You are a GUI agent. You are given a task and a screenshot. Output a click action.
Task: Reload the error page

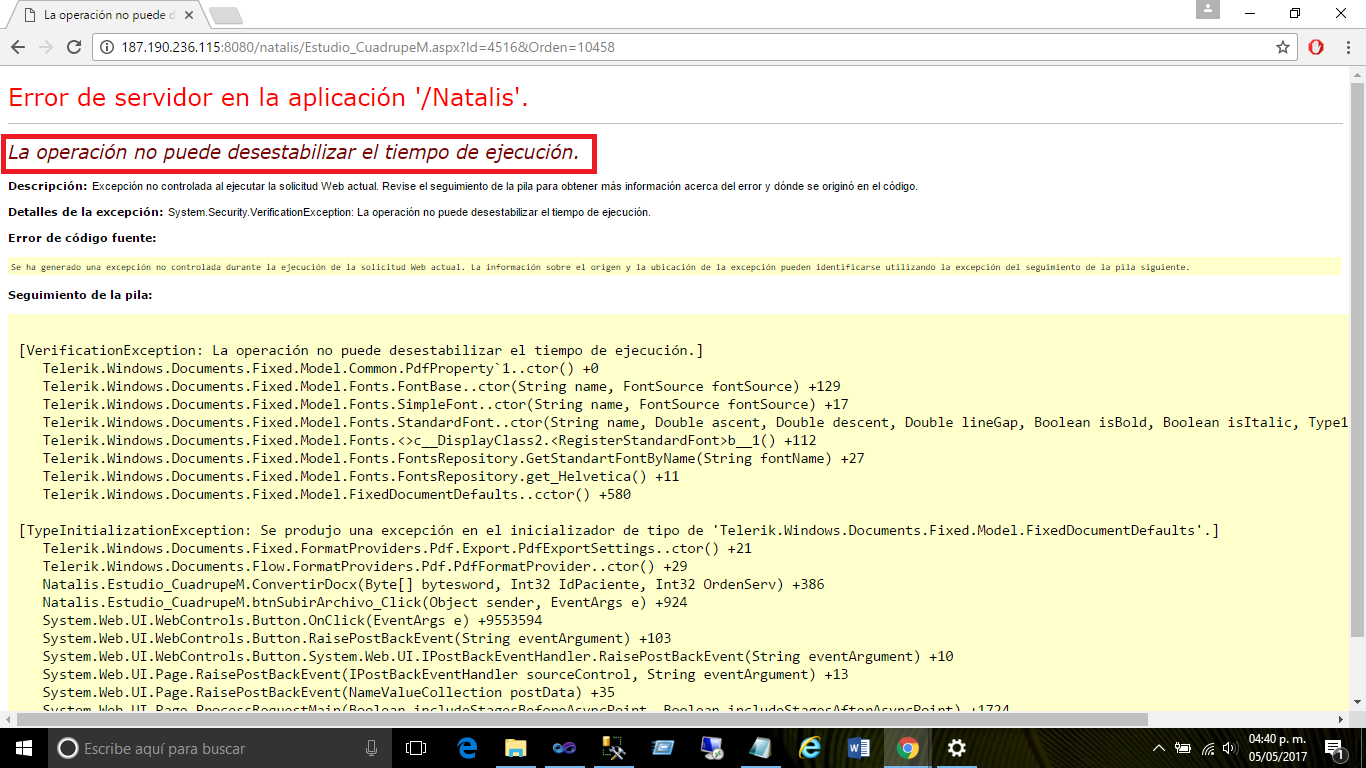point(73,47)
